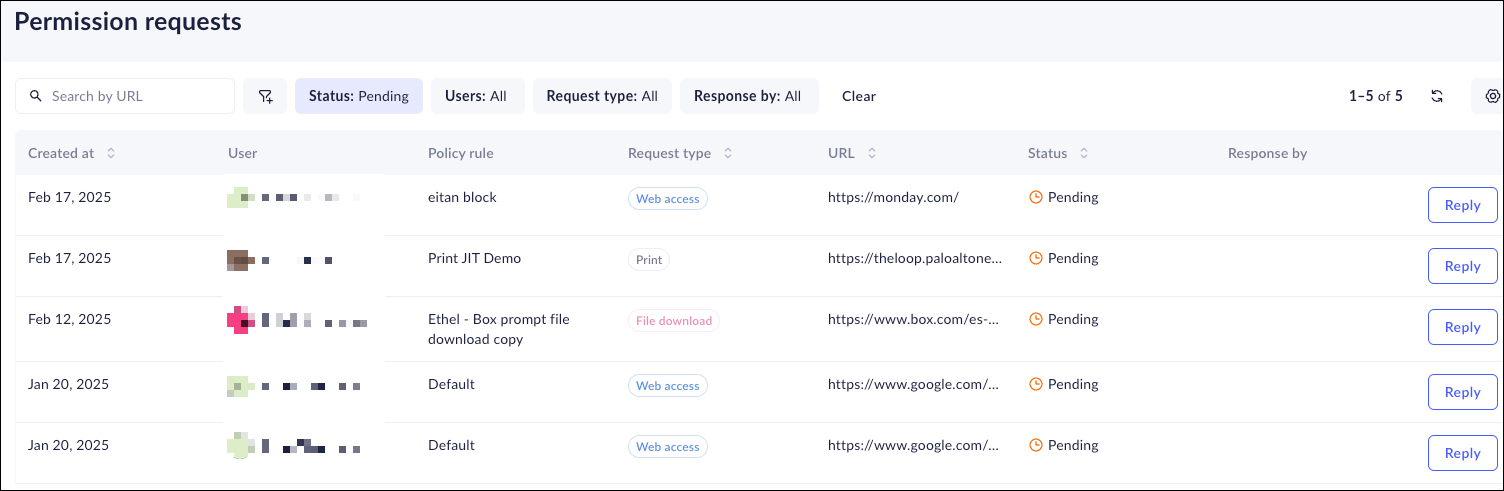Click the https://monday.com/ URL cell
Screen dimensions: 1504x491
pos(893,197)
